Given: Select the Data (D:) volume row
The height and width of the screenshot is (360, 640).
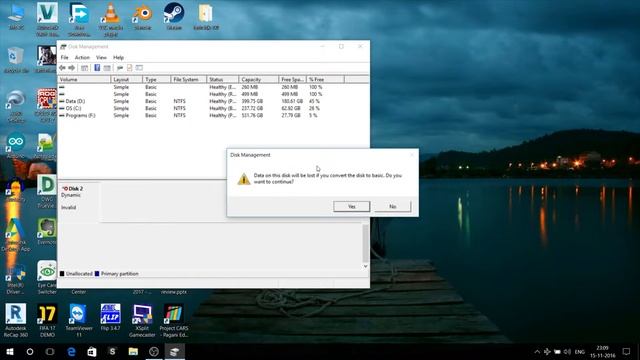Looking at the screenshot, I should (202, 101).
